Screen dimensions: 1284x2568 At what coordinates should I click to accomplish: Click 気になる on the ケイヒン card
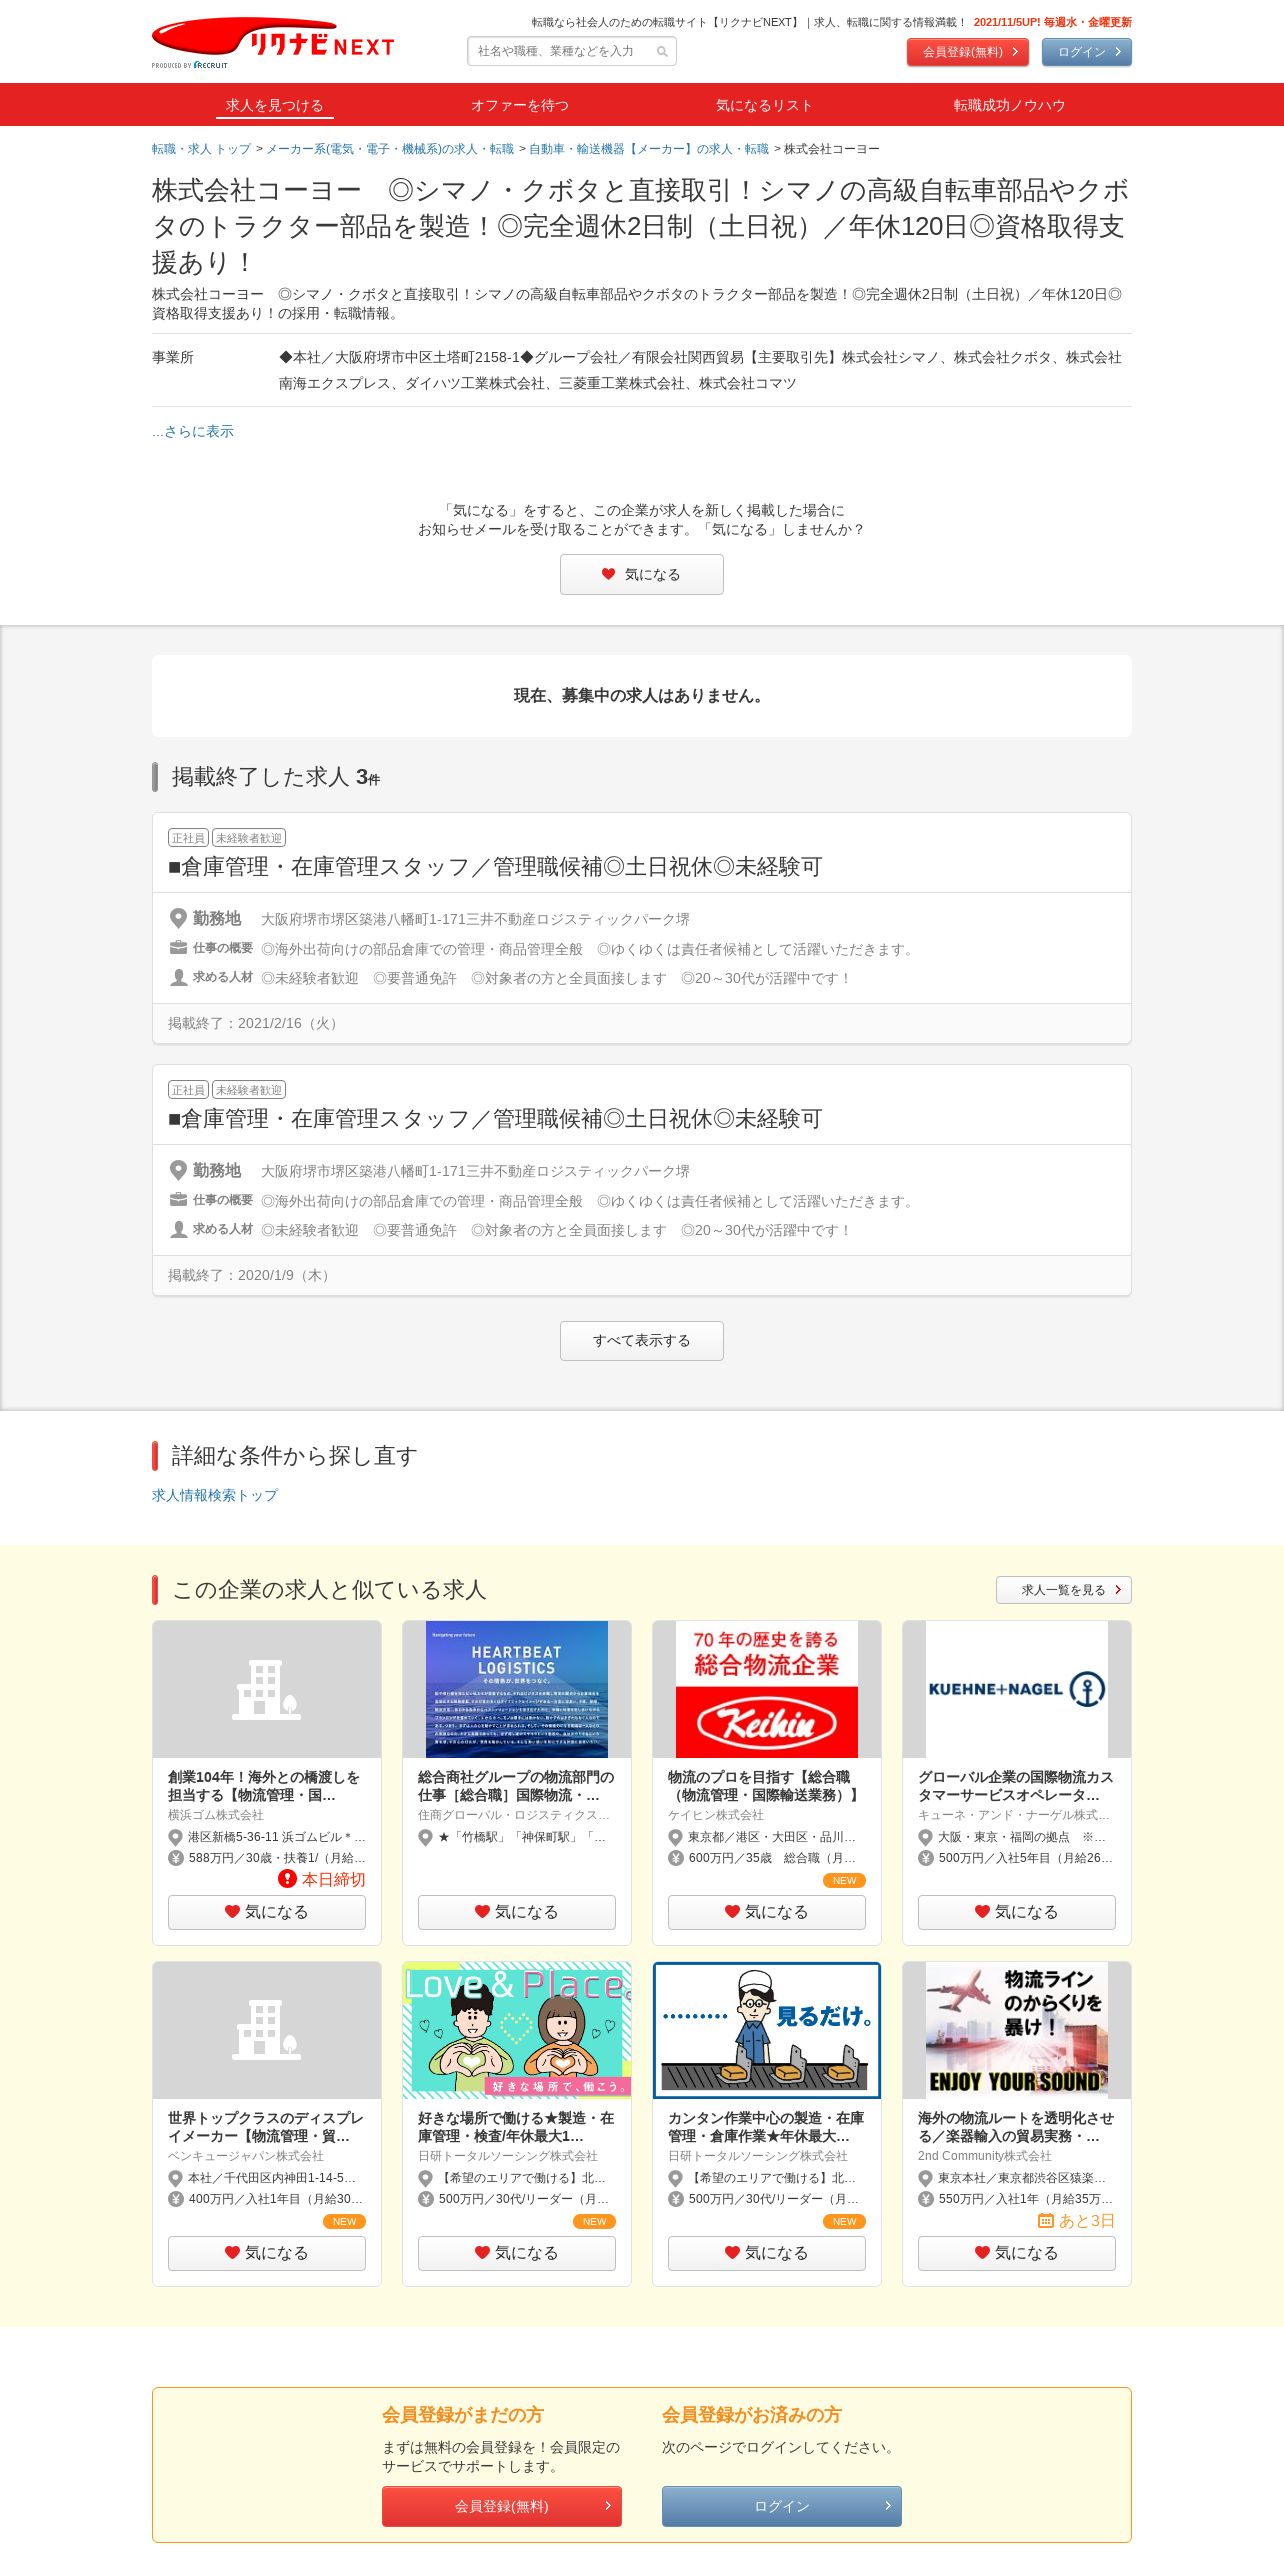point(767,1912)
